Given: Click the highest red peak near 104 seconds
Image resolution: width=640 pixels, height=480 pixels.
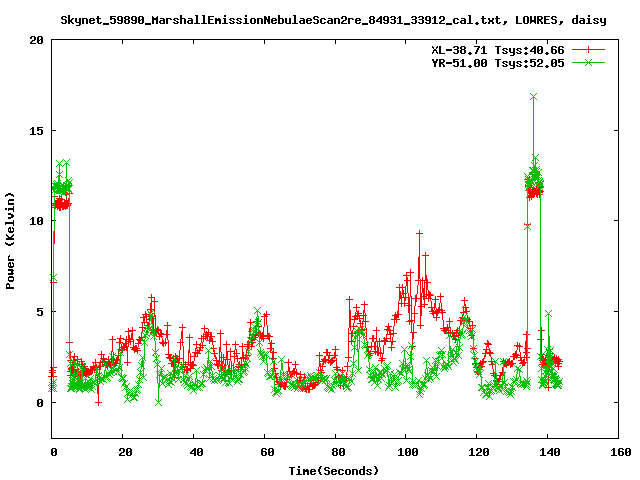Looking at the screenshot, I should tap(419, 233).
